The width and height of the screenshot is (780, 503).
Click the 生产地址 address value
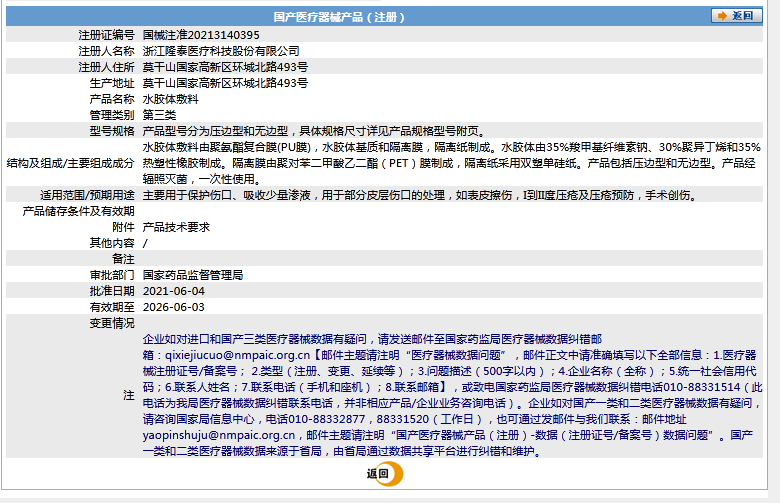[225, 83]
